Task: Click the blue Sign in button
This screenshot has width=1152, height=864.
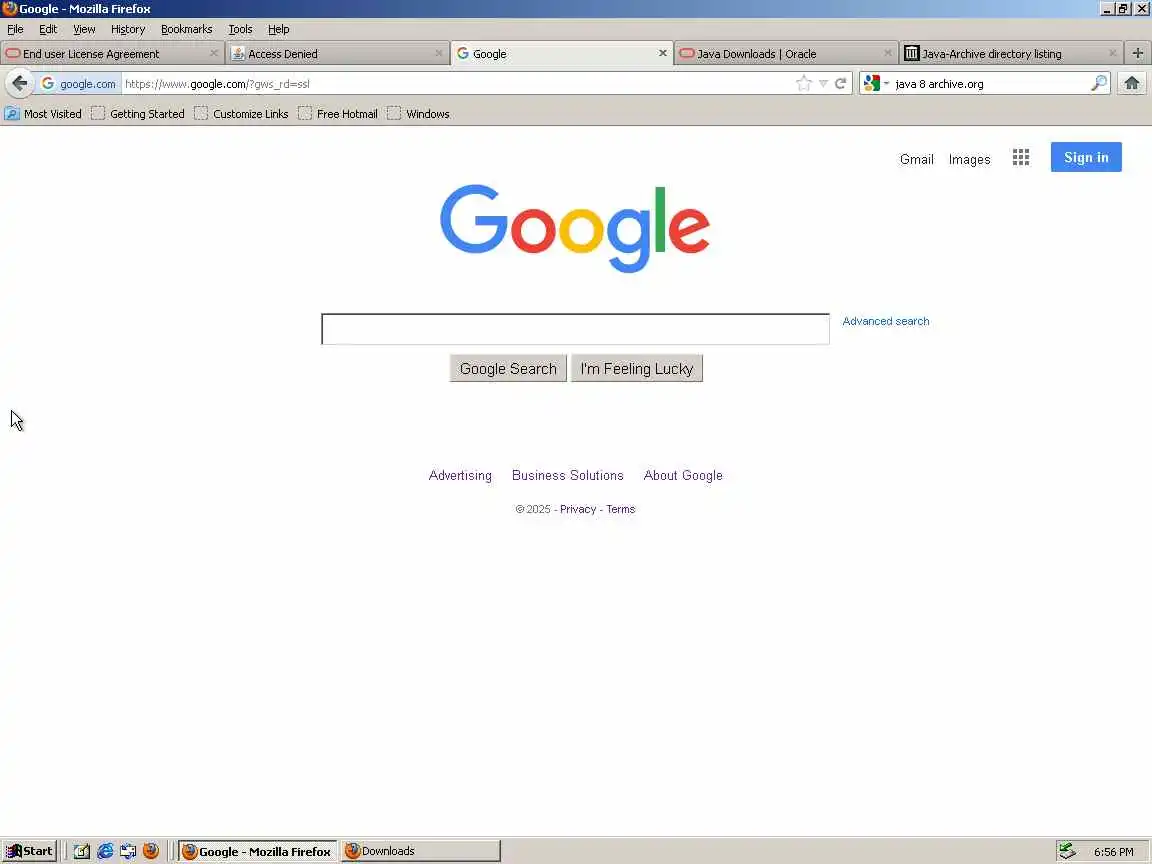Action: 1085,157
